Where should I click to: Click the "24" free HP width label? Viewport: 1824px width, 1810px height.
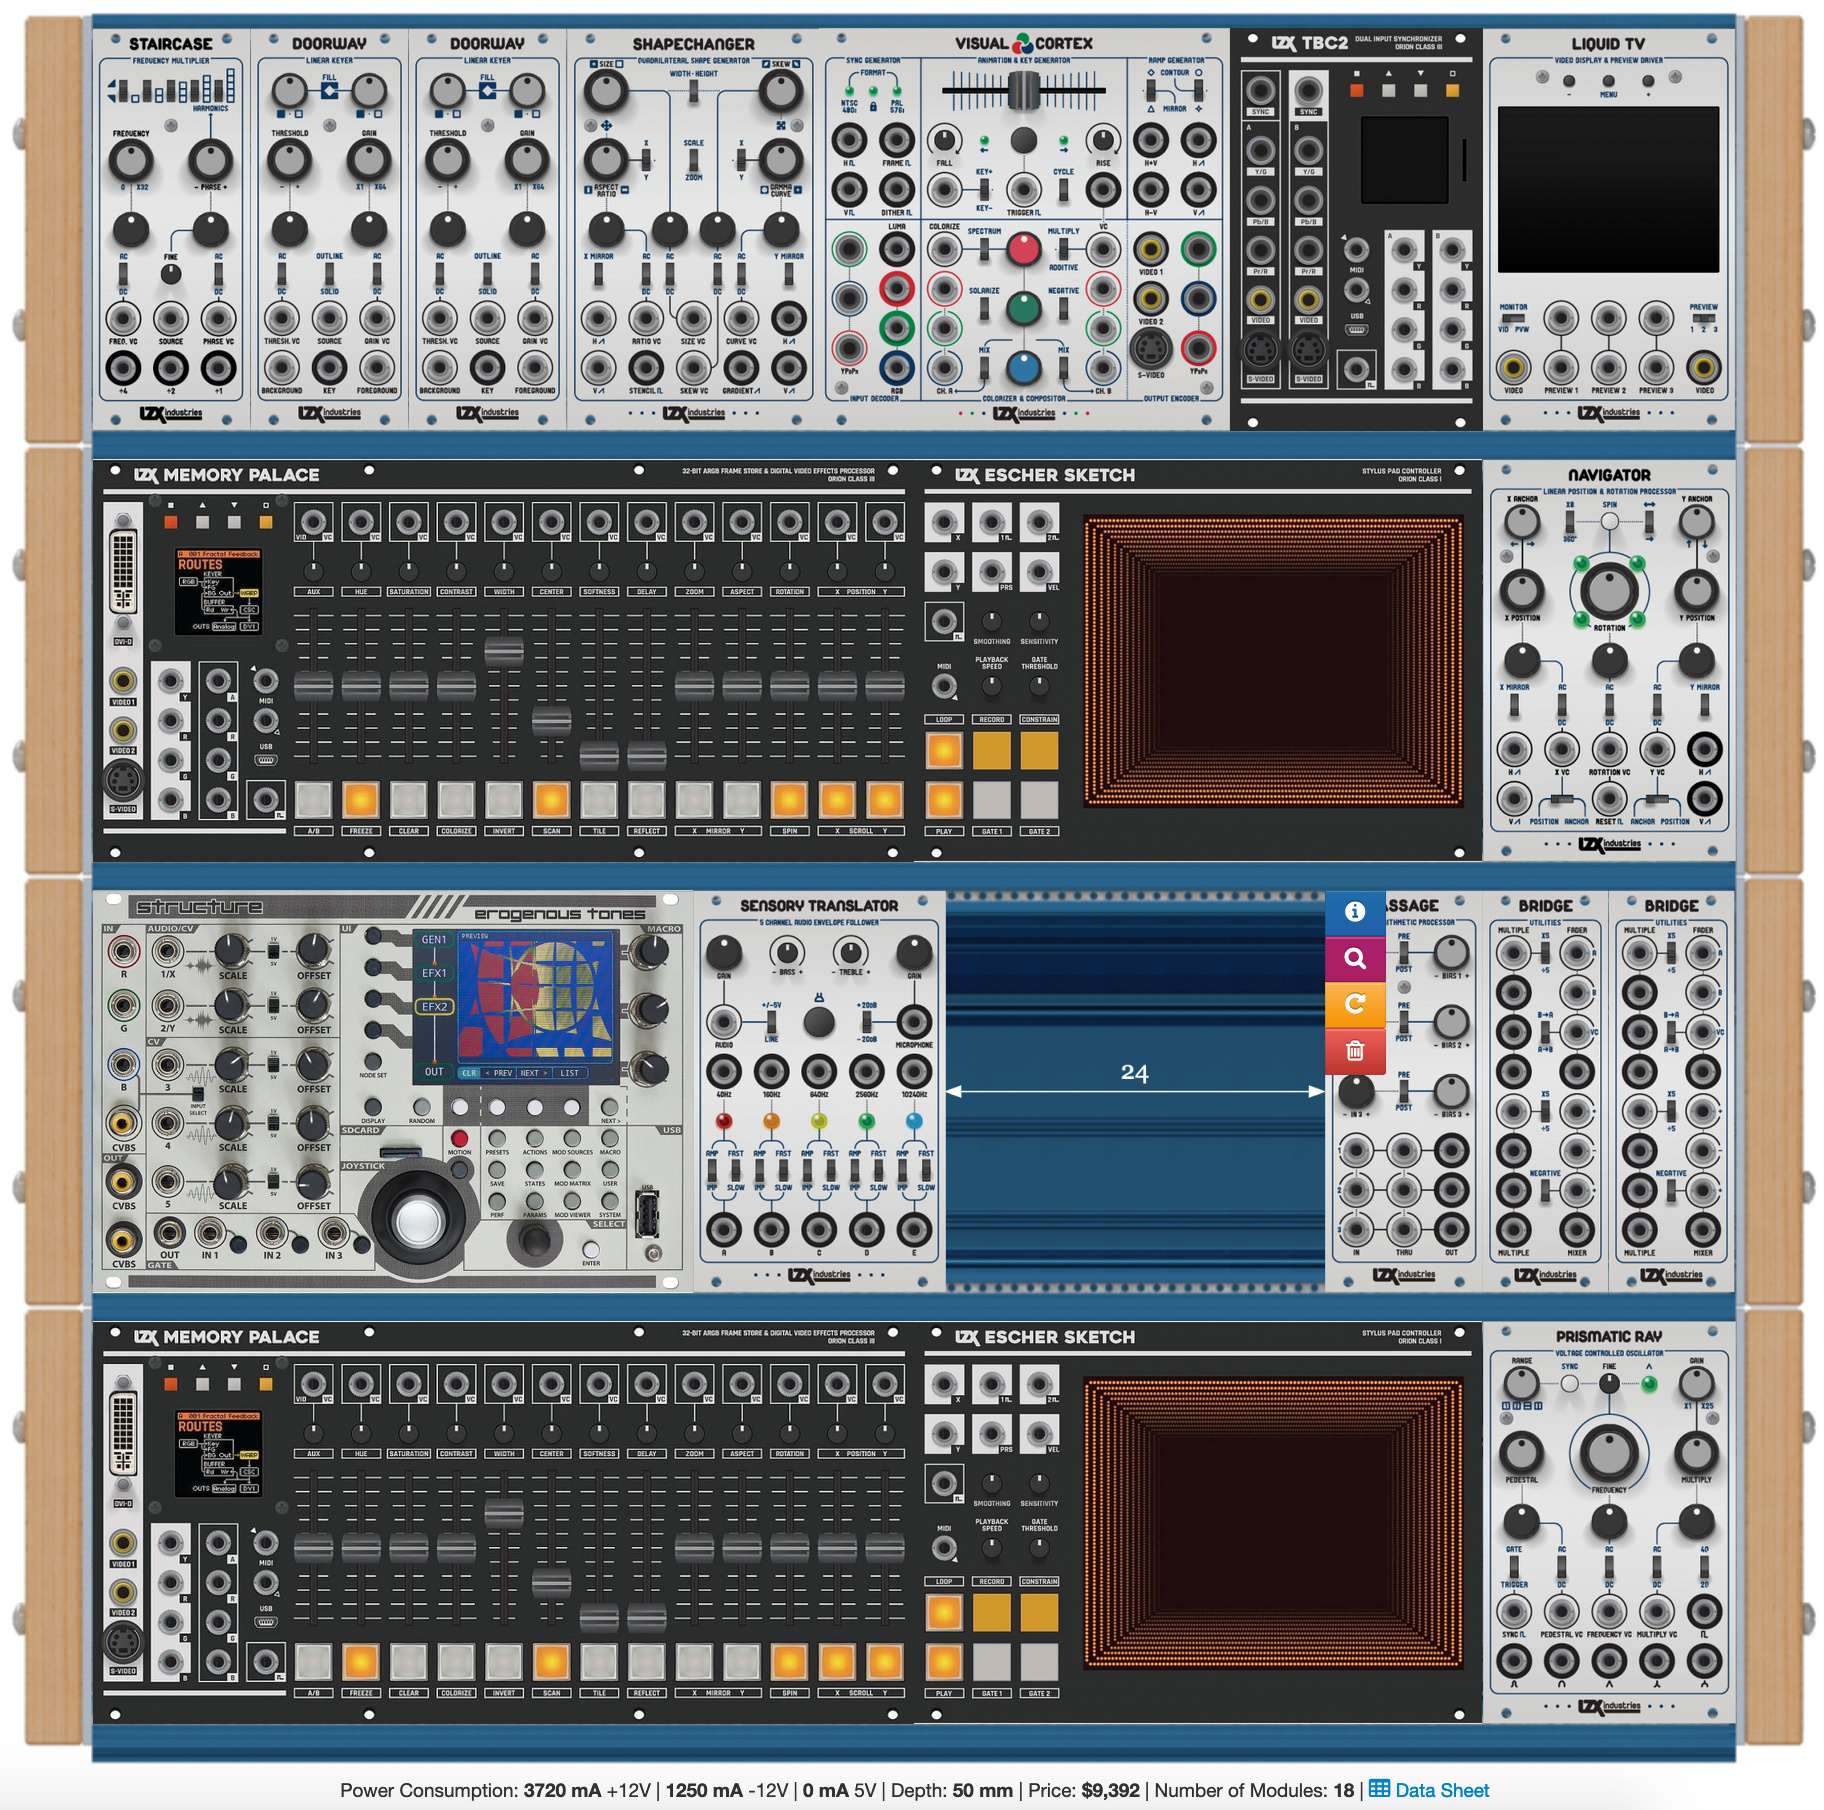point(1134,1073)
